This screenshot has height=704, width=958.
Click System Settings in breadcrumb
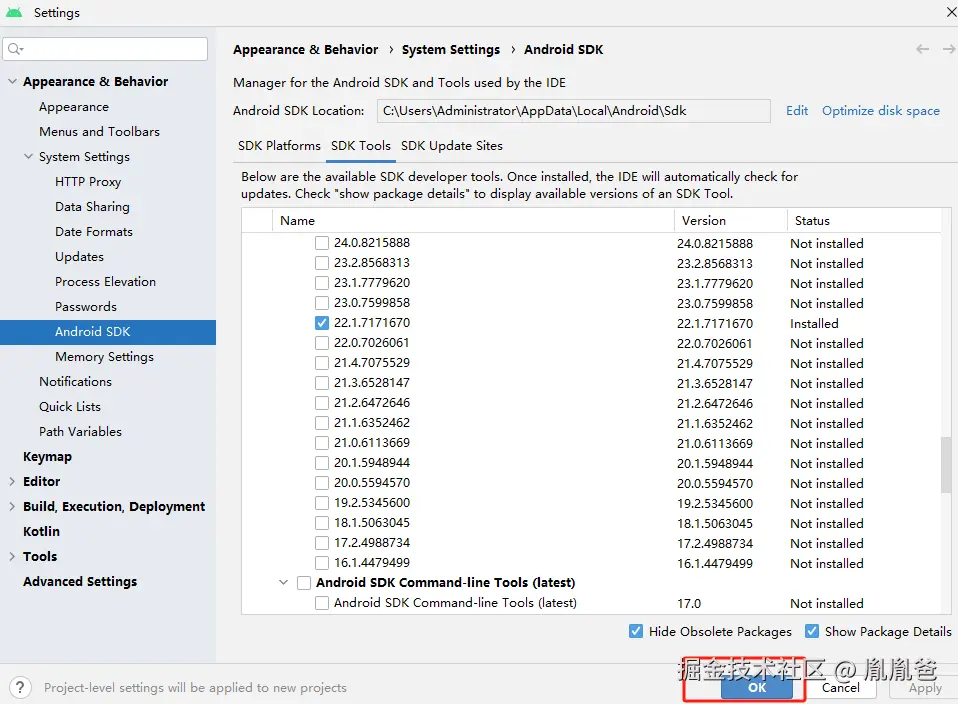coord(451,50)
